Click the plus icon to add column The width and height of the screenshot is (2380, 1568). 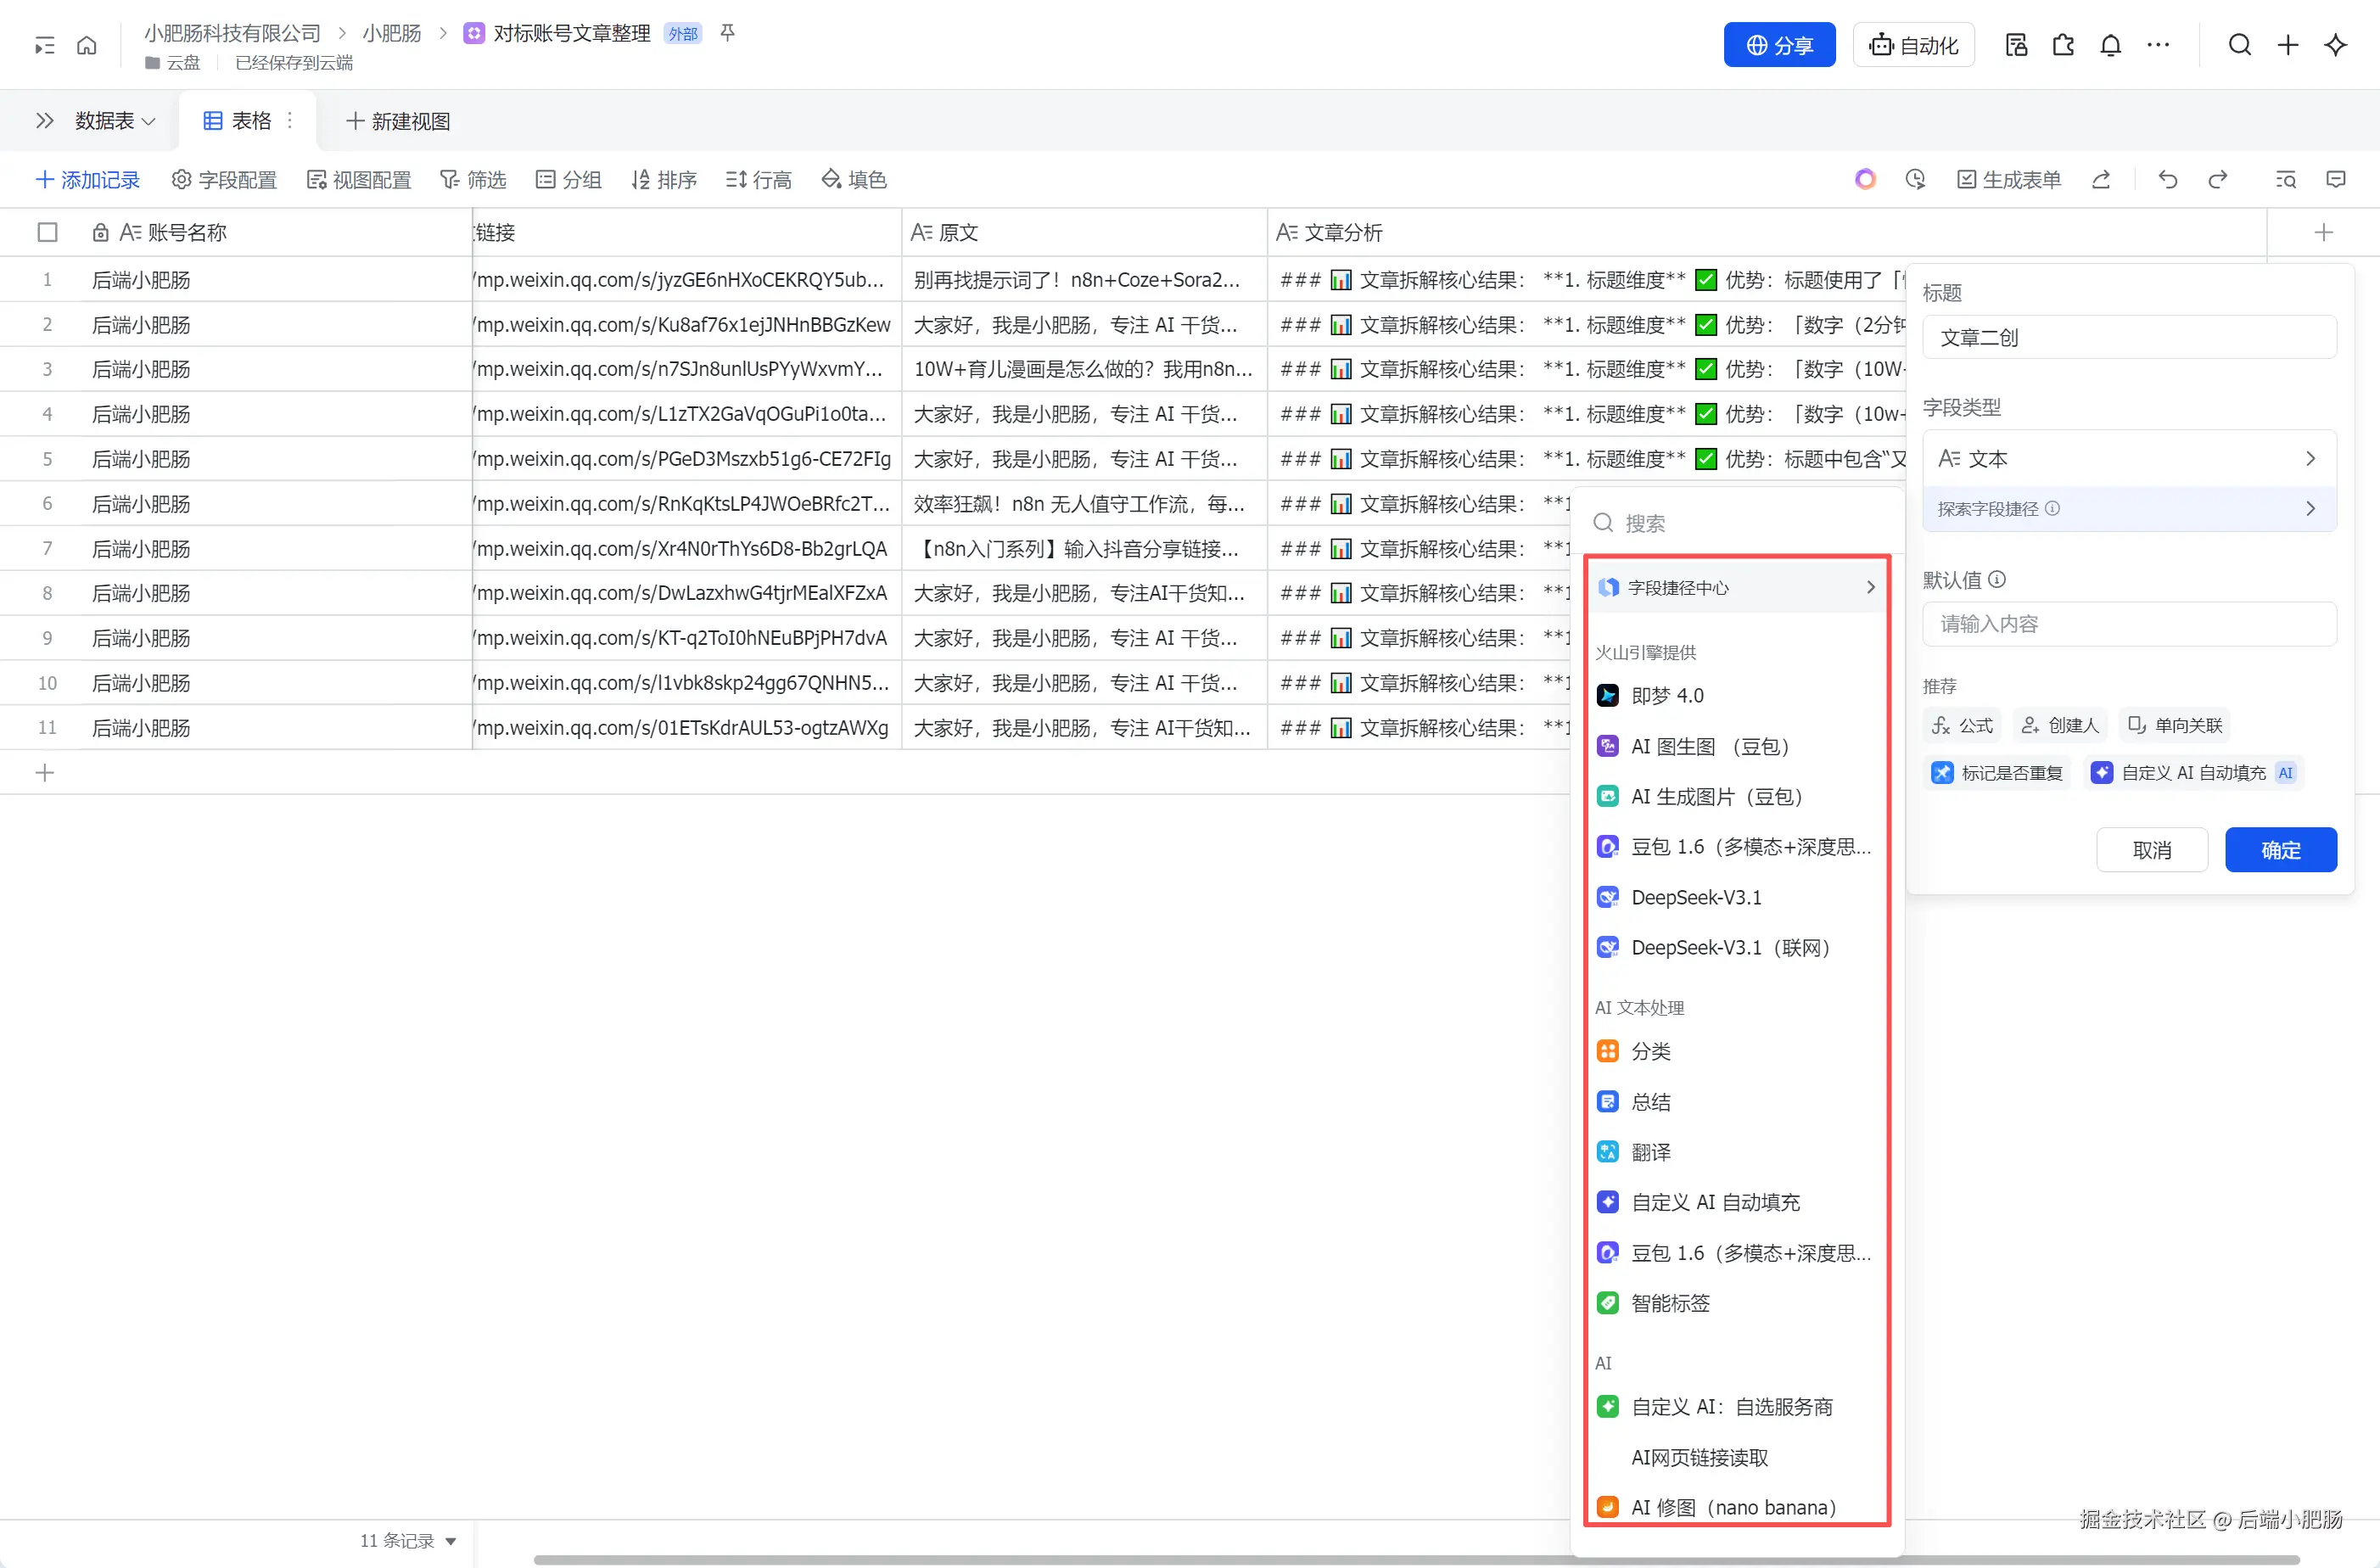click(x=2323, y=232)
